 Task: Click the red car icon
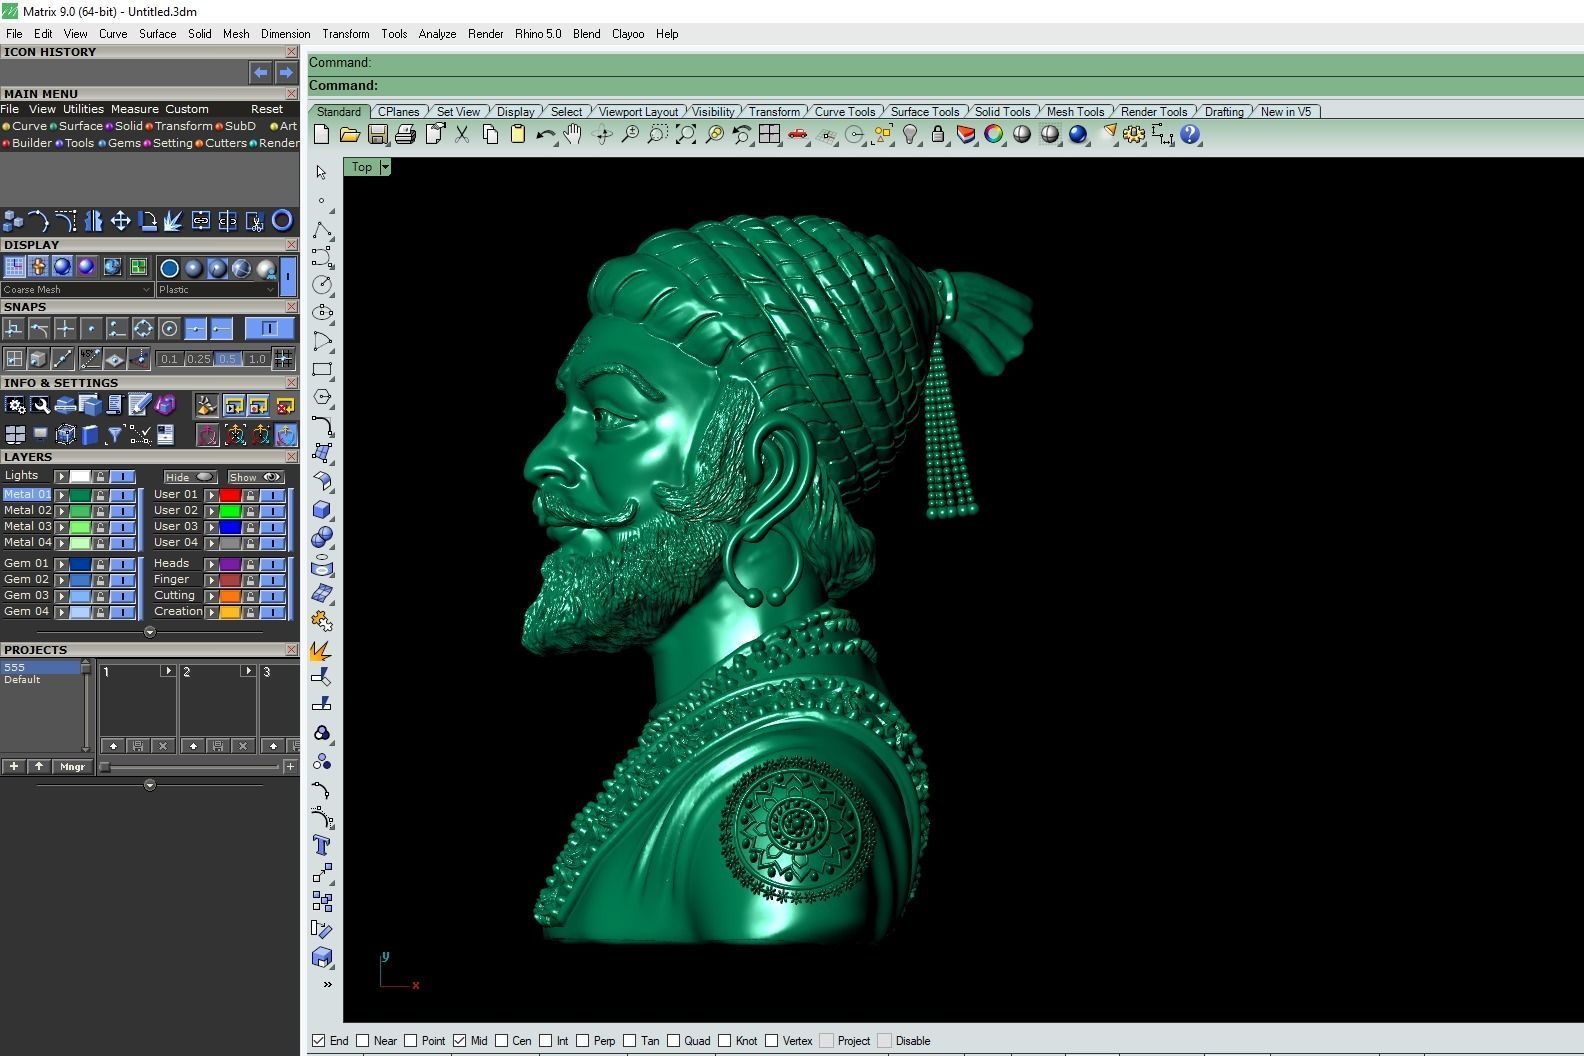tap(797, 135)
